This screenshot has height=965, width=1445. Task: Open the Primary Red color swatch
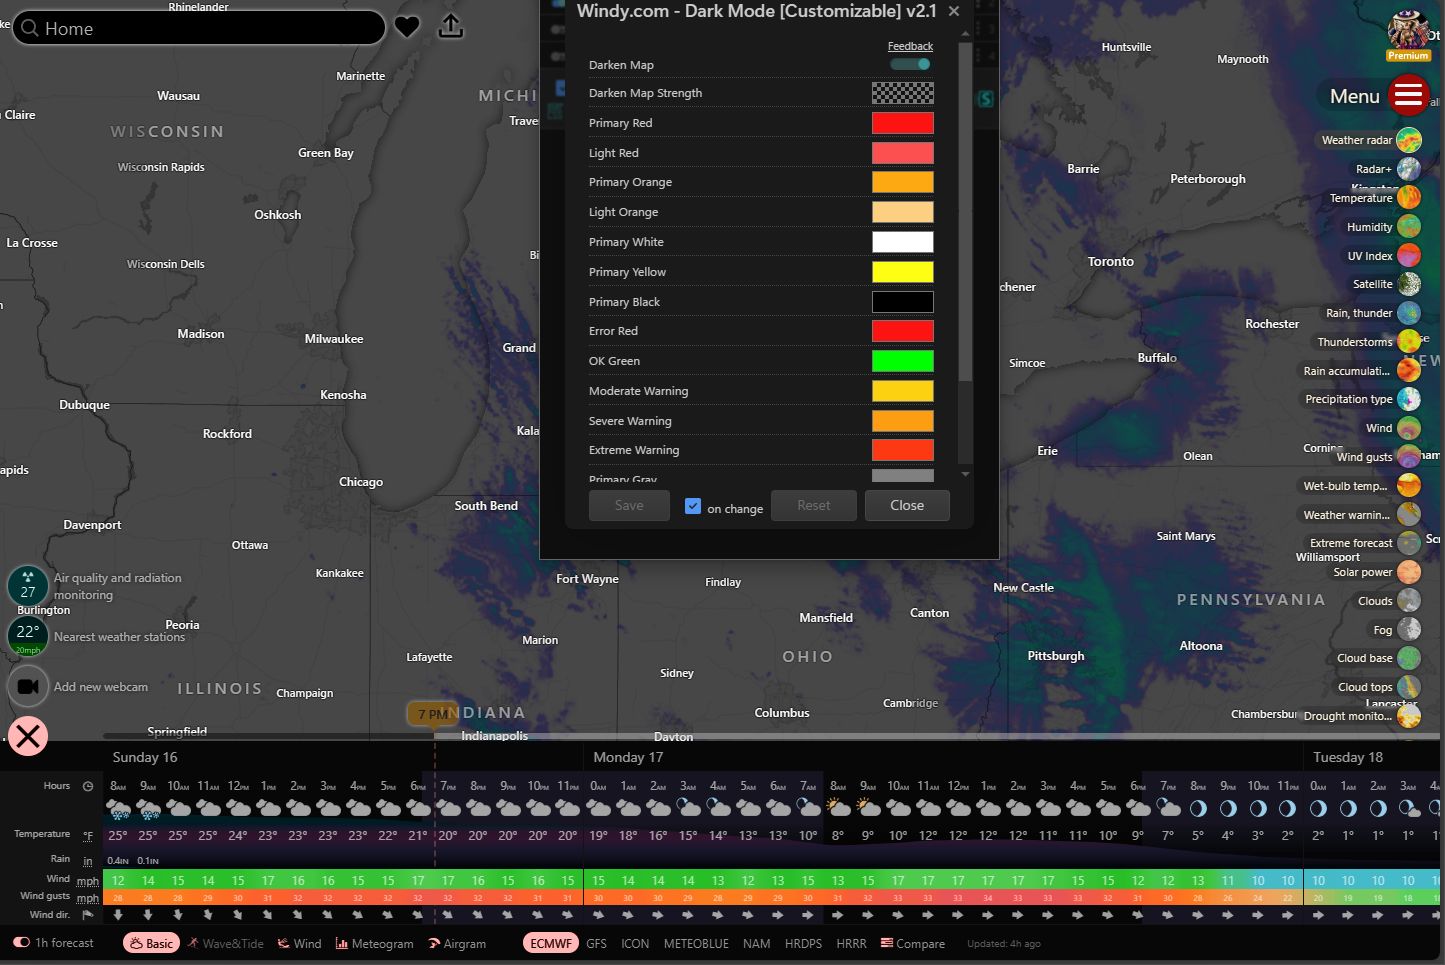pos(903,123)
